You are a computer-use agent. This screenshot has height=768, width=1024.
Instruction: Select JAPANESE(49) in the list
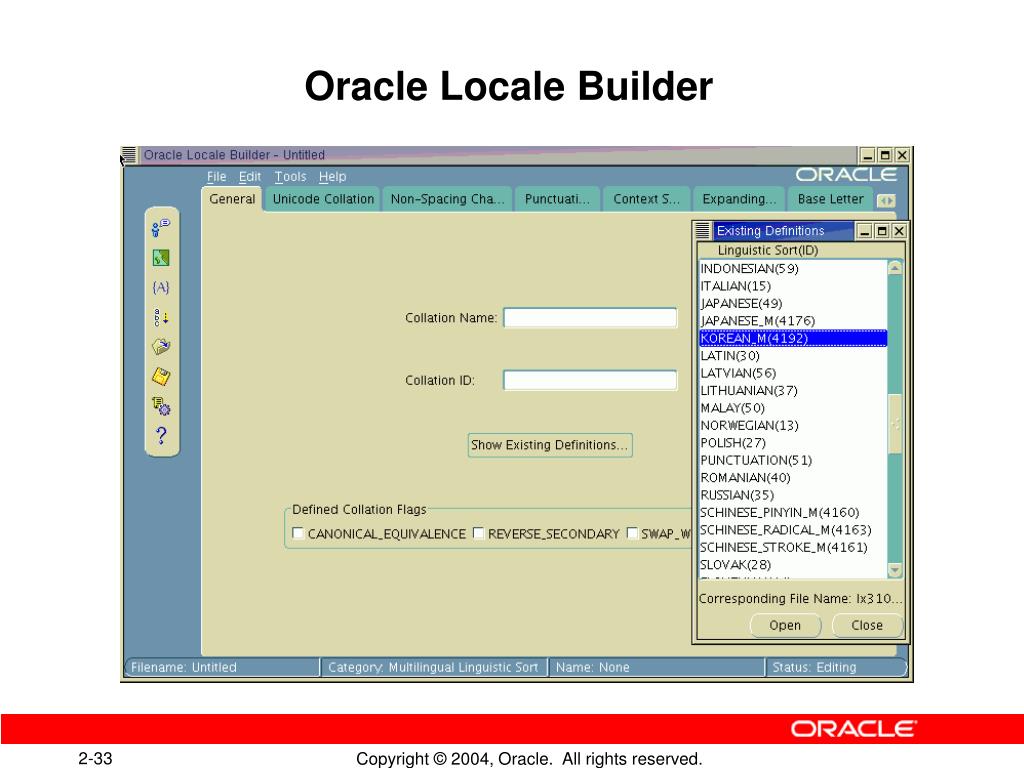[x=793, y=303]
